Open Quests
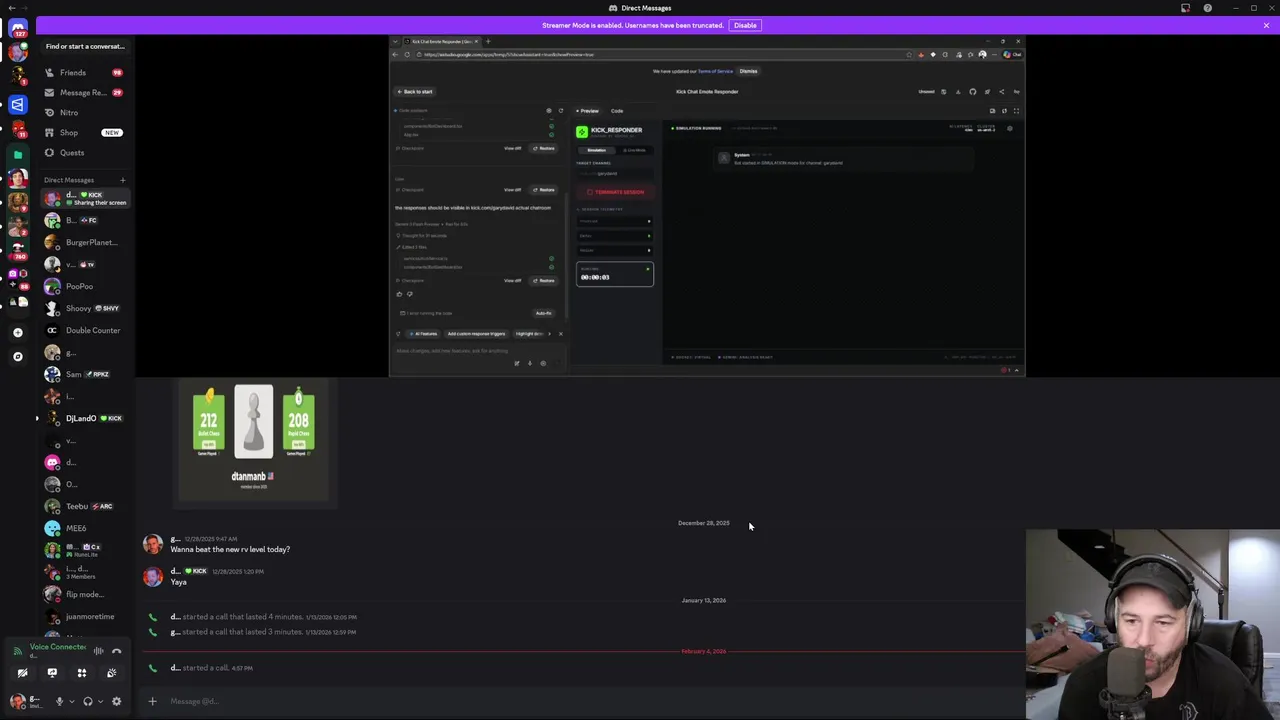Viewport: 1280px width, 720px height. [x=84, y=152]
